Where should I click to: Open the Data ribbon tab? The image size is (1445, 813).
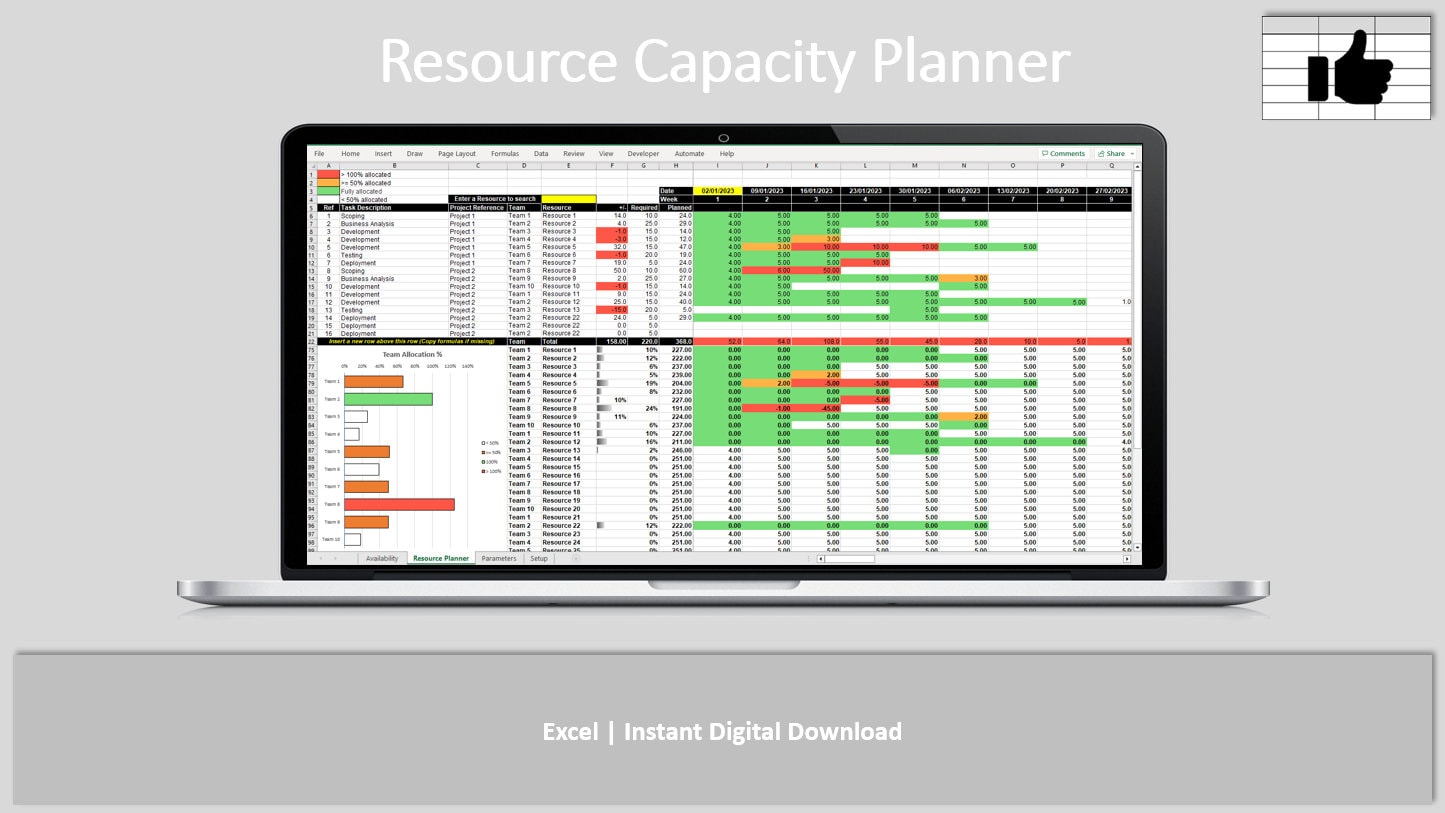click(x=541, y=153)
